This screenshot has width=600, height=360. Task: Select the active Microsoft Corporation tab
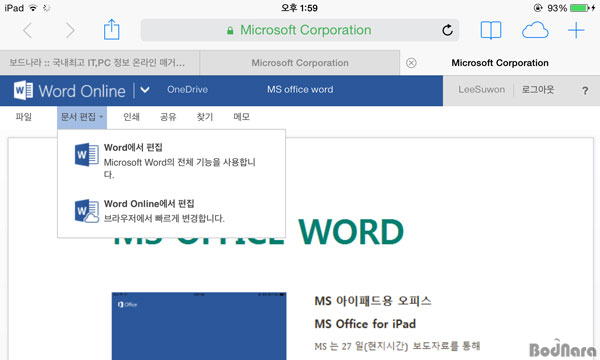pos(500,63)
